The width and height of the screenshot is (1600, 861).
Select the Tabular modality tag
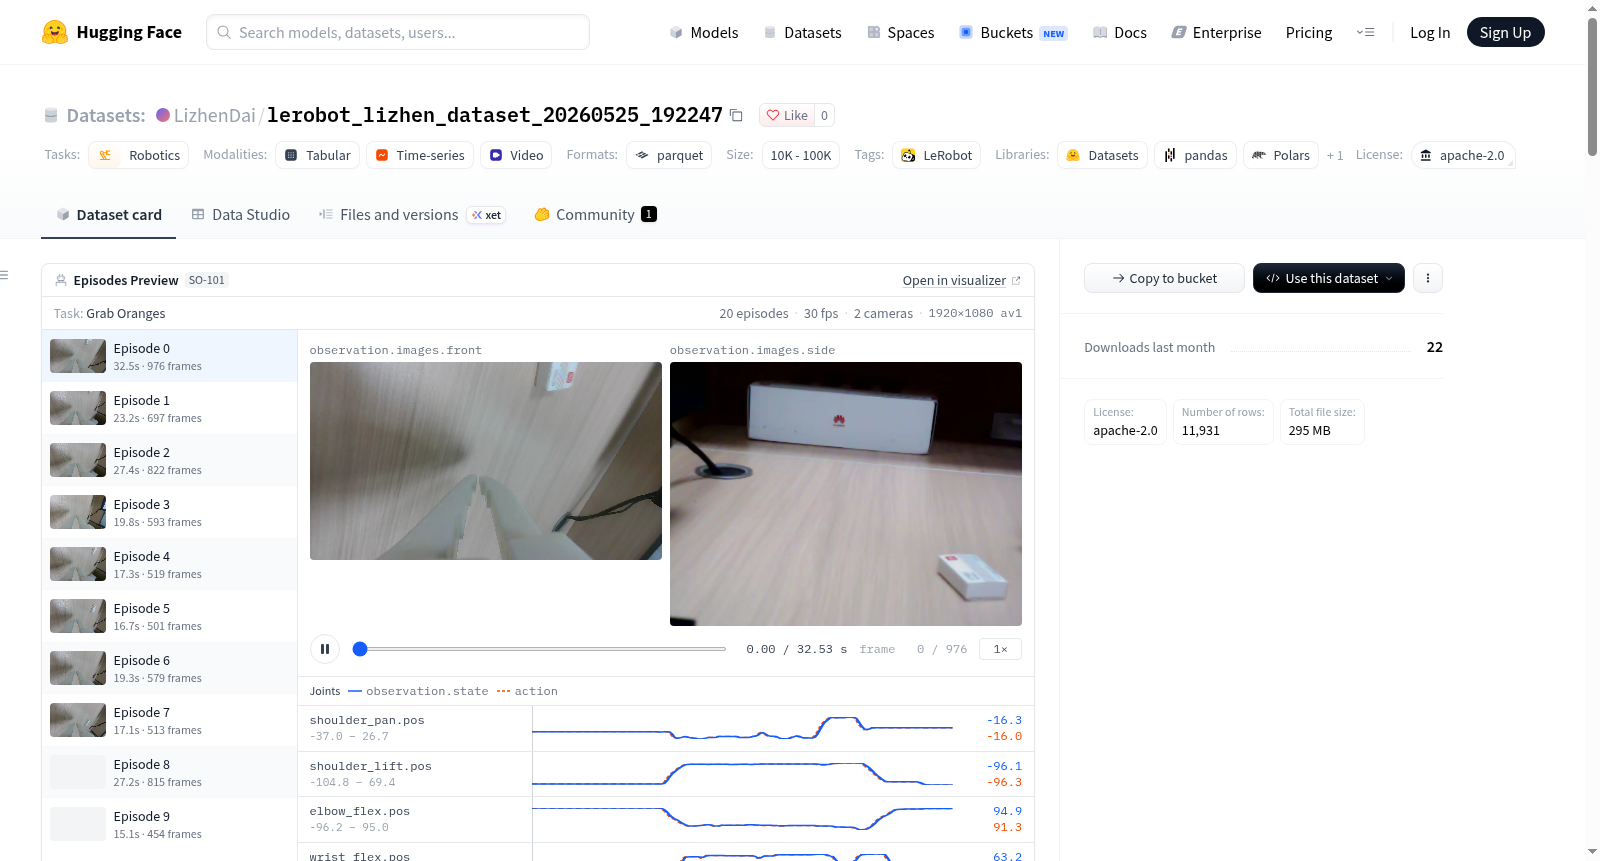pos(318,155)
